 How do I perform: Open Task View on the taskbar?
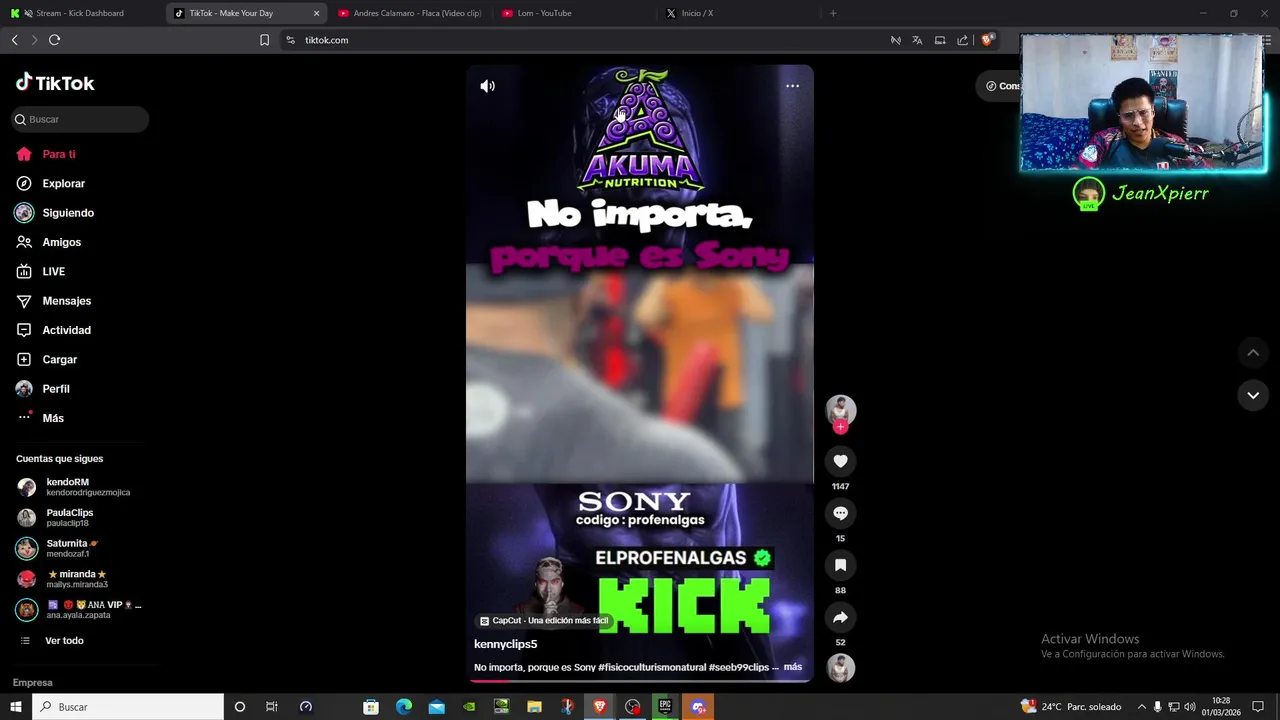pos(271,707)
